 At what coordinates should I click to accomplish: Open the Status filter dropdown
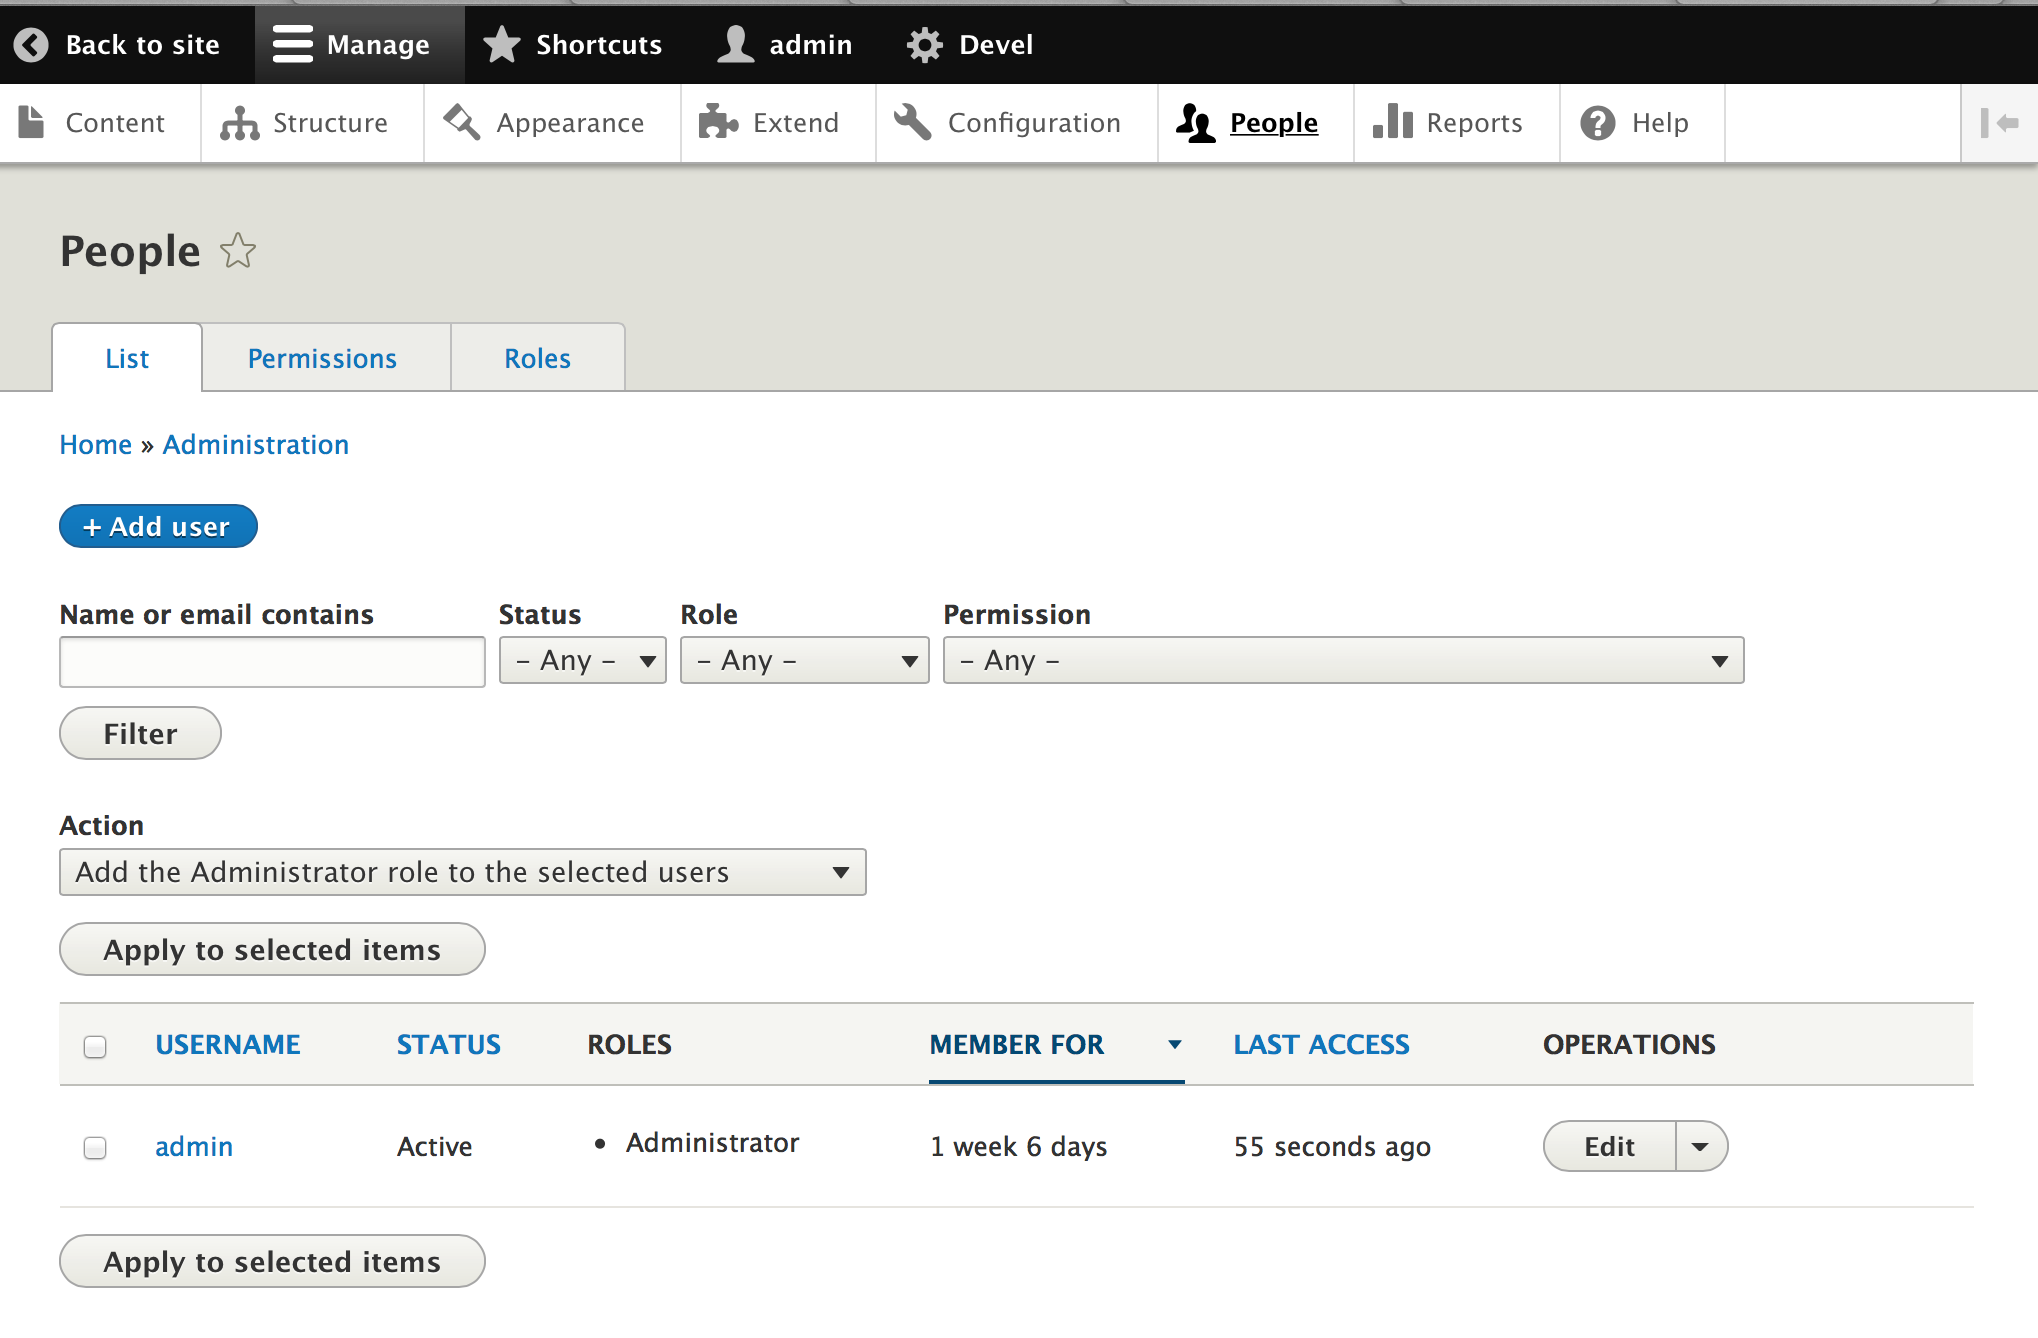pyautogui.click(x=583, y=661)
